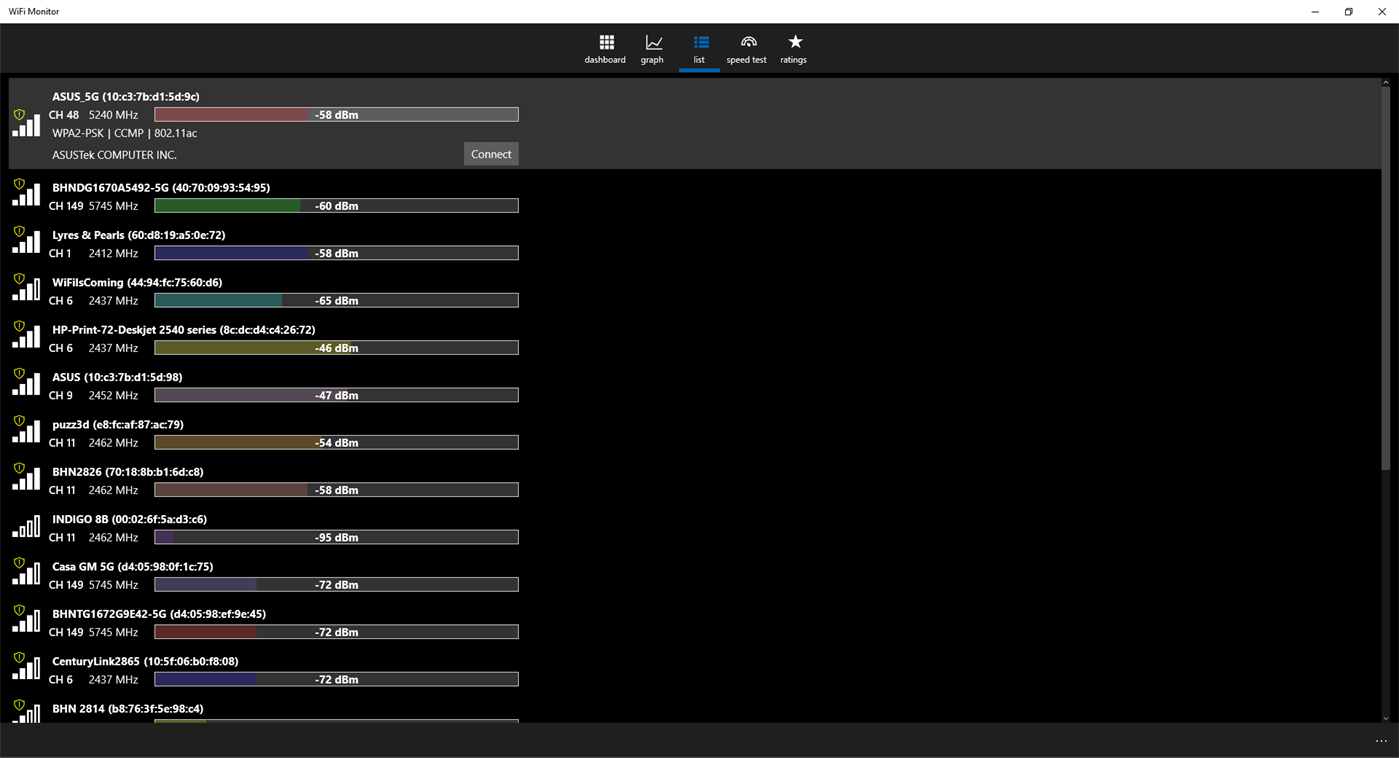Open the graph view
The height and width of the screenshot is (758, 1399).
coord(652,48)
